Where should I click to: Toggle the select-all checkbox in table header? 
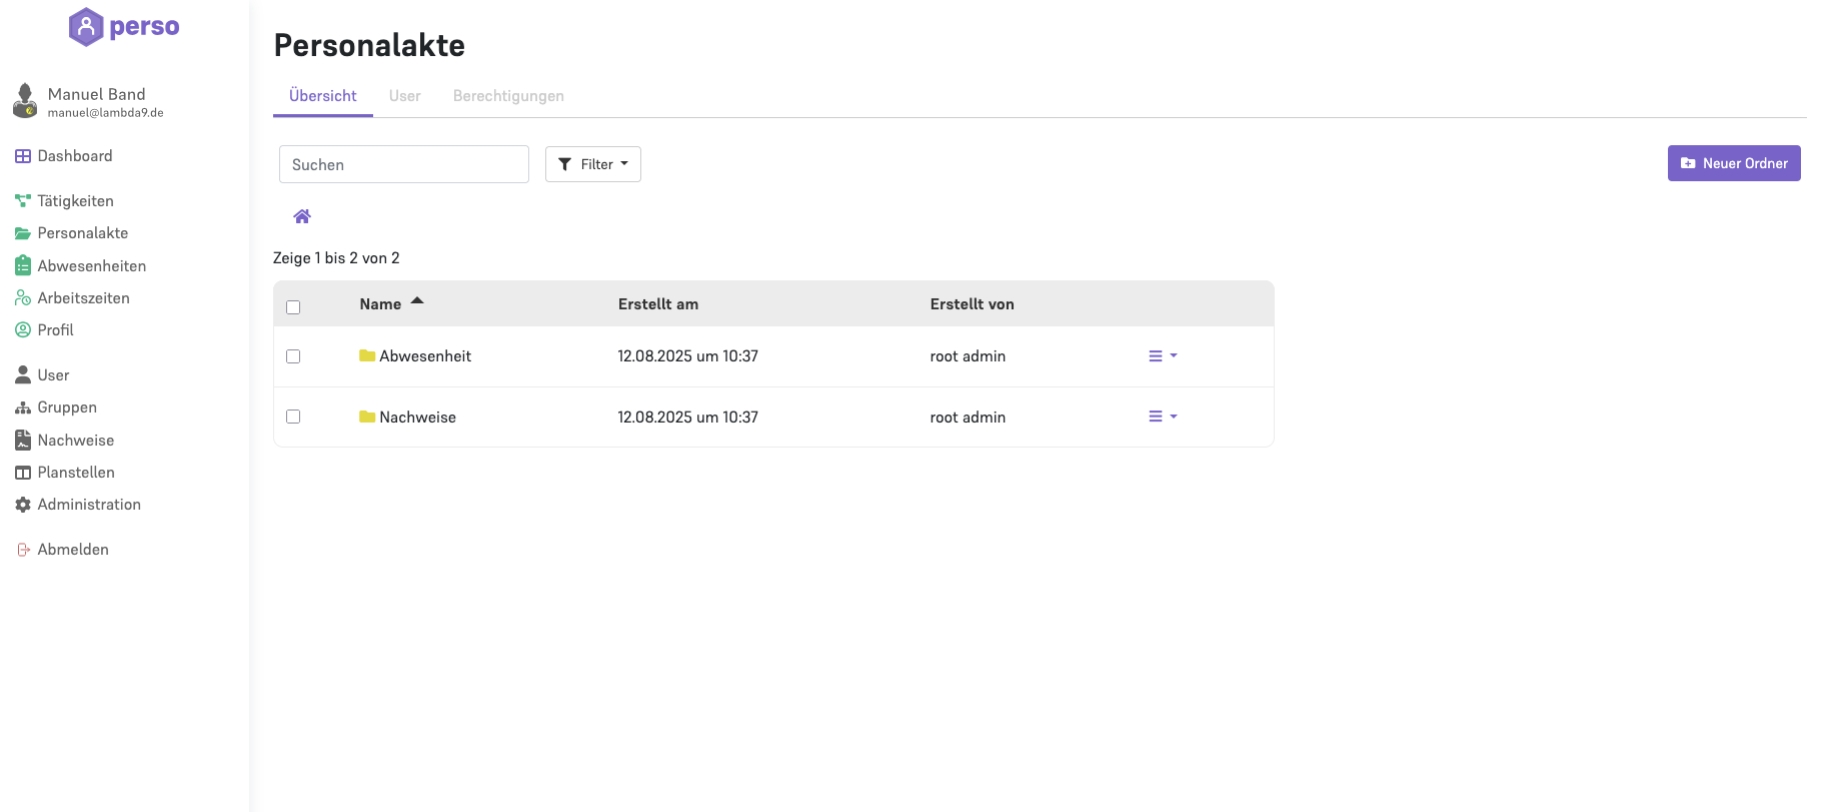(x=293, y=307)
